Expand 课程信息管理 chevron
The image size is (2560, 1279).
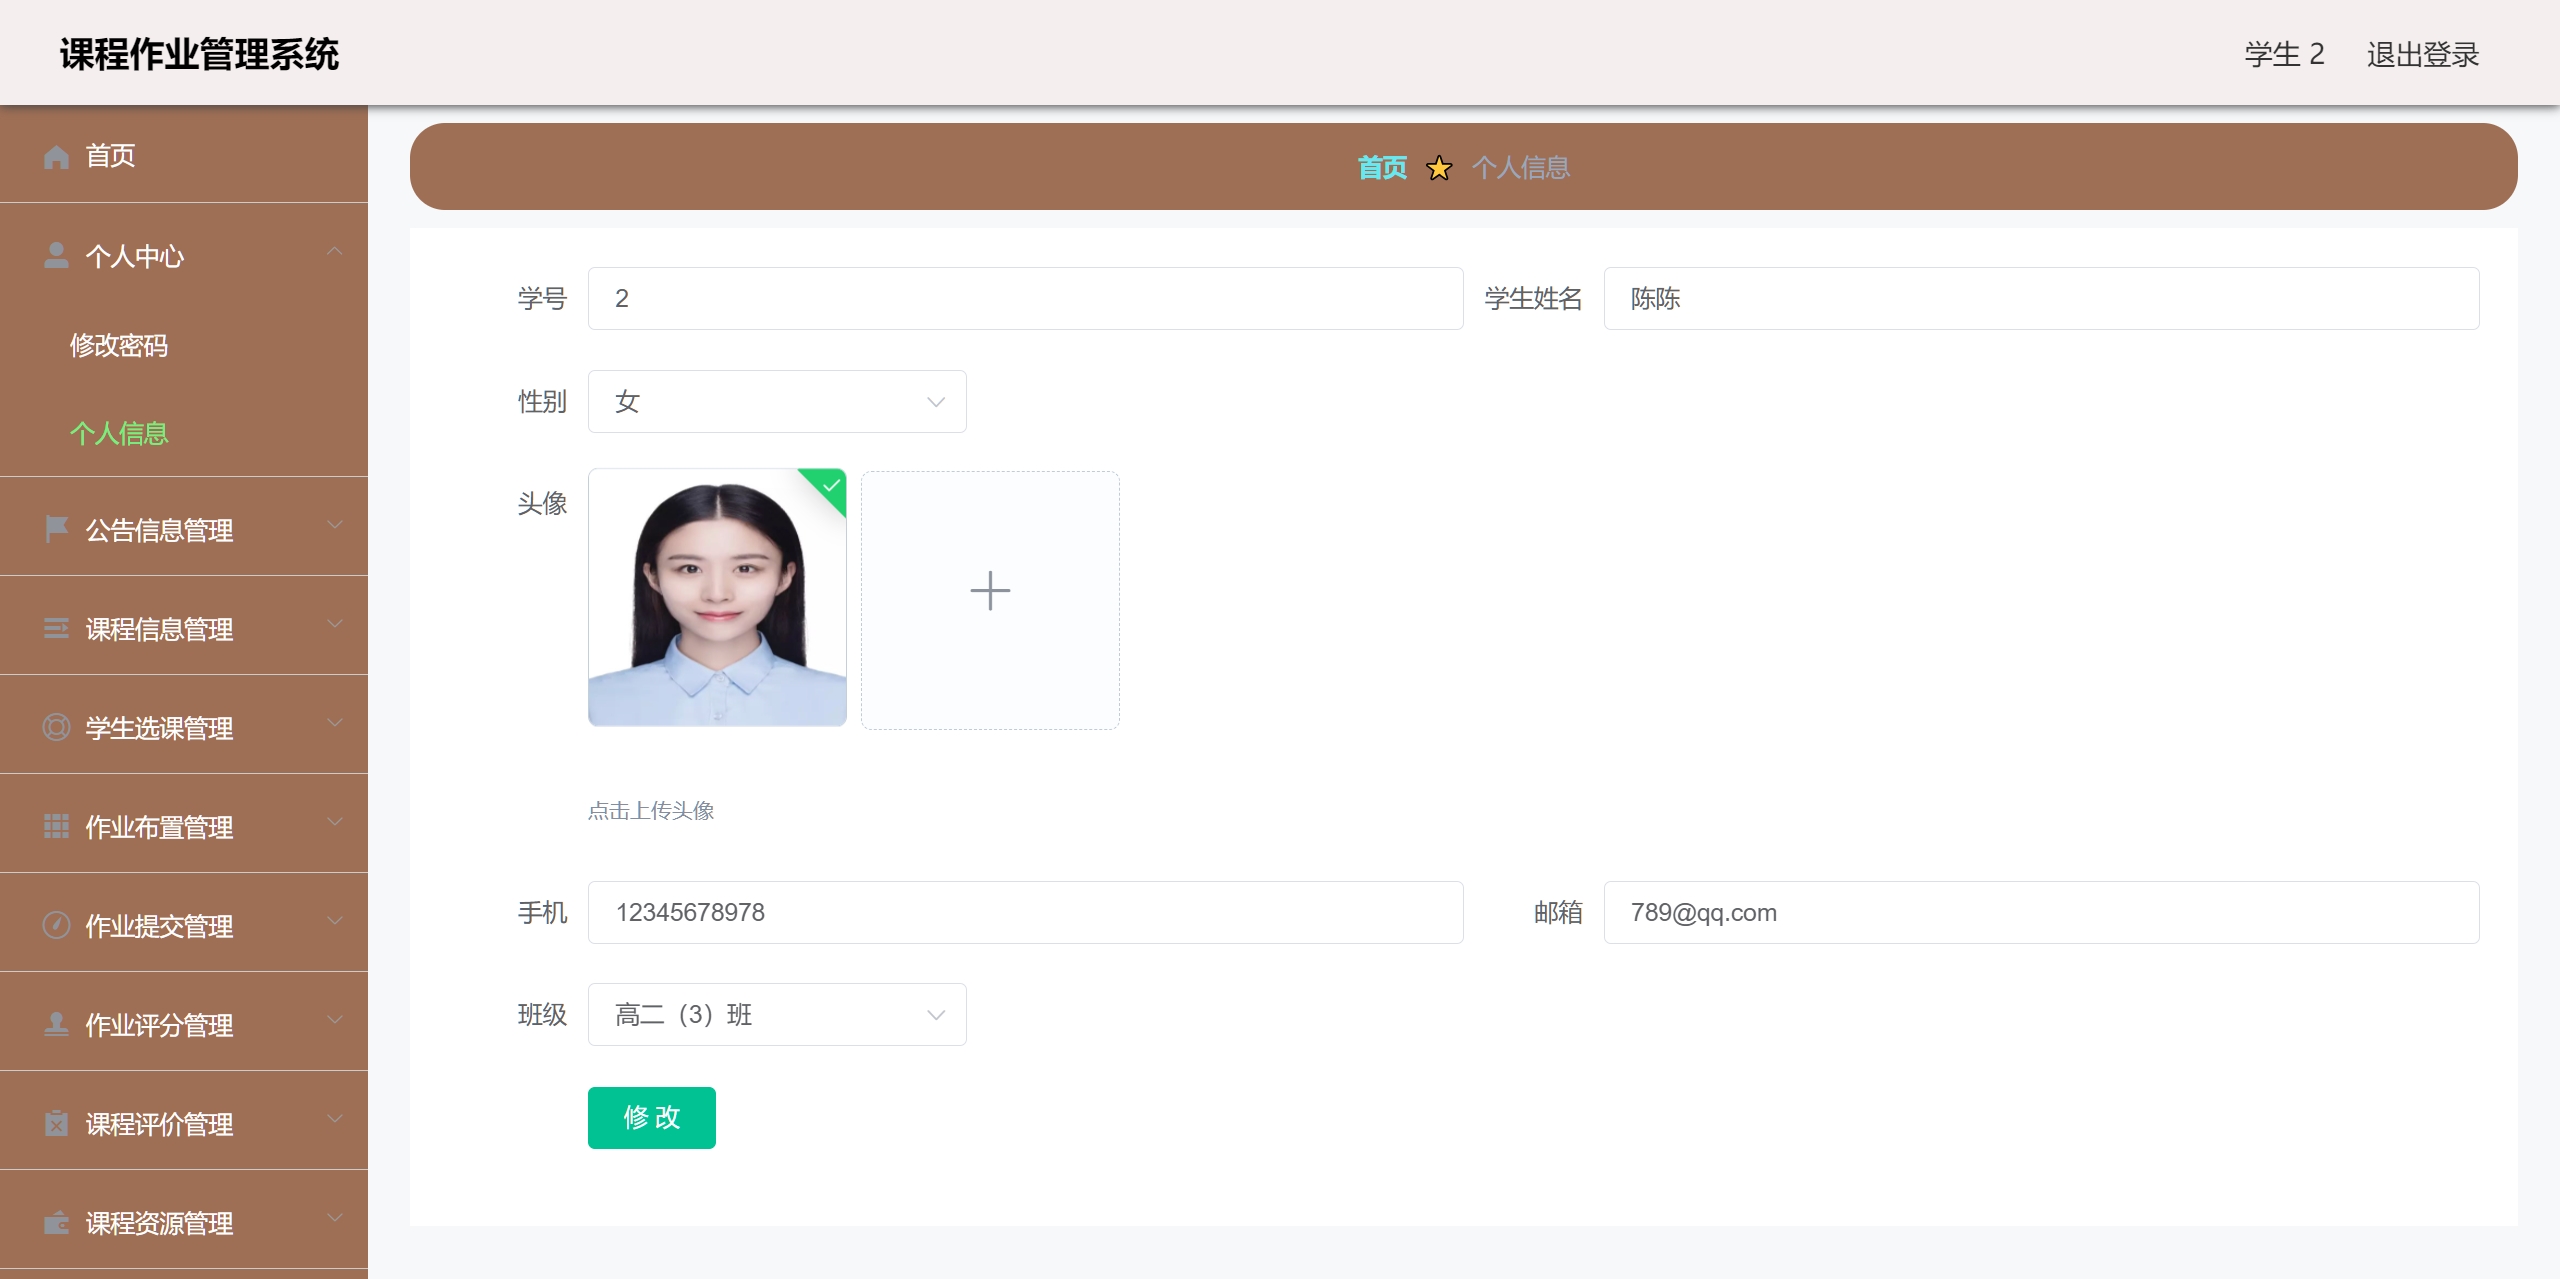tap(335, 623)
